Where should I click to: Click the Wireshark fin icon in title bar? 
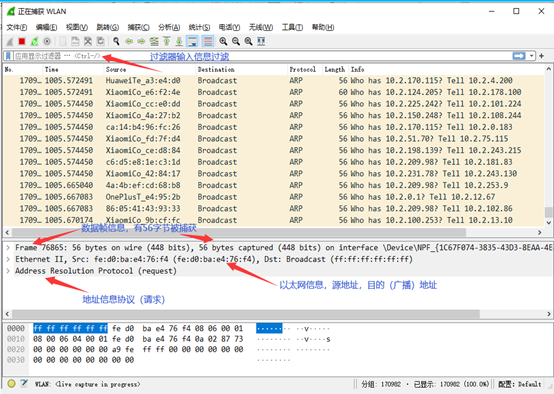coord(11,12)
